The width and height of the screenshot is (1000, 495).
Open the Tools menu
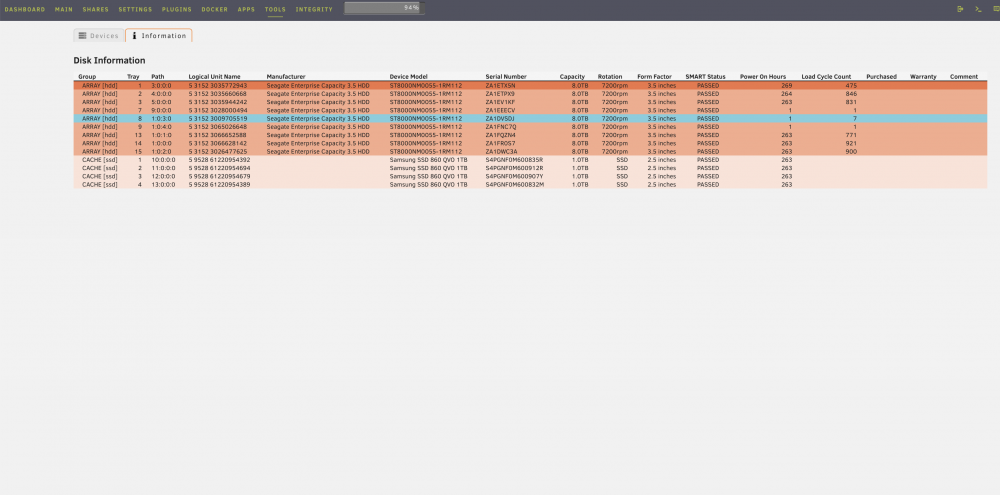coord(276,10)
